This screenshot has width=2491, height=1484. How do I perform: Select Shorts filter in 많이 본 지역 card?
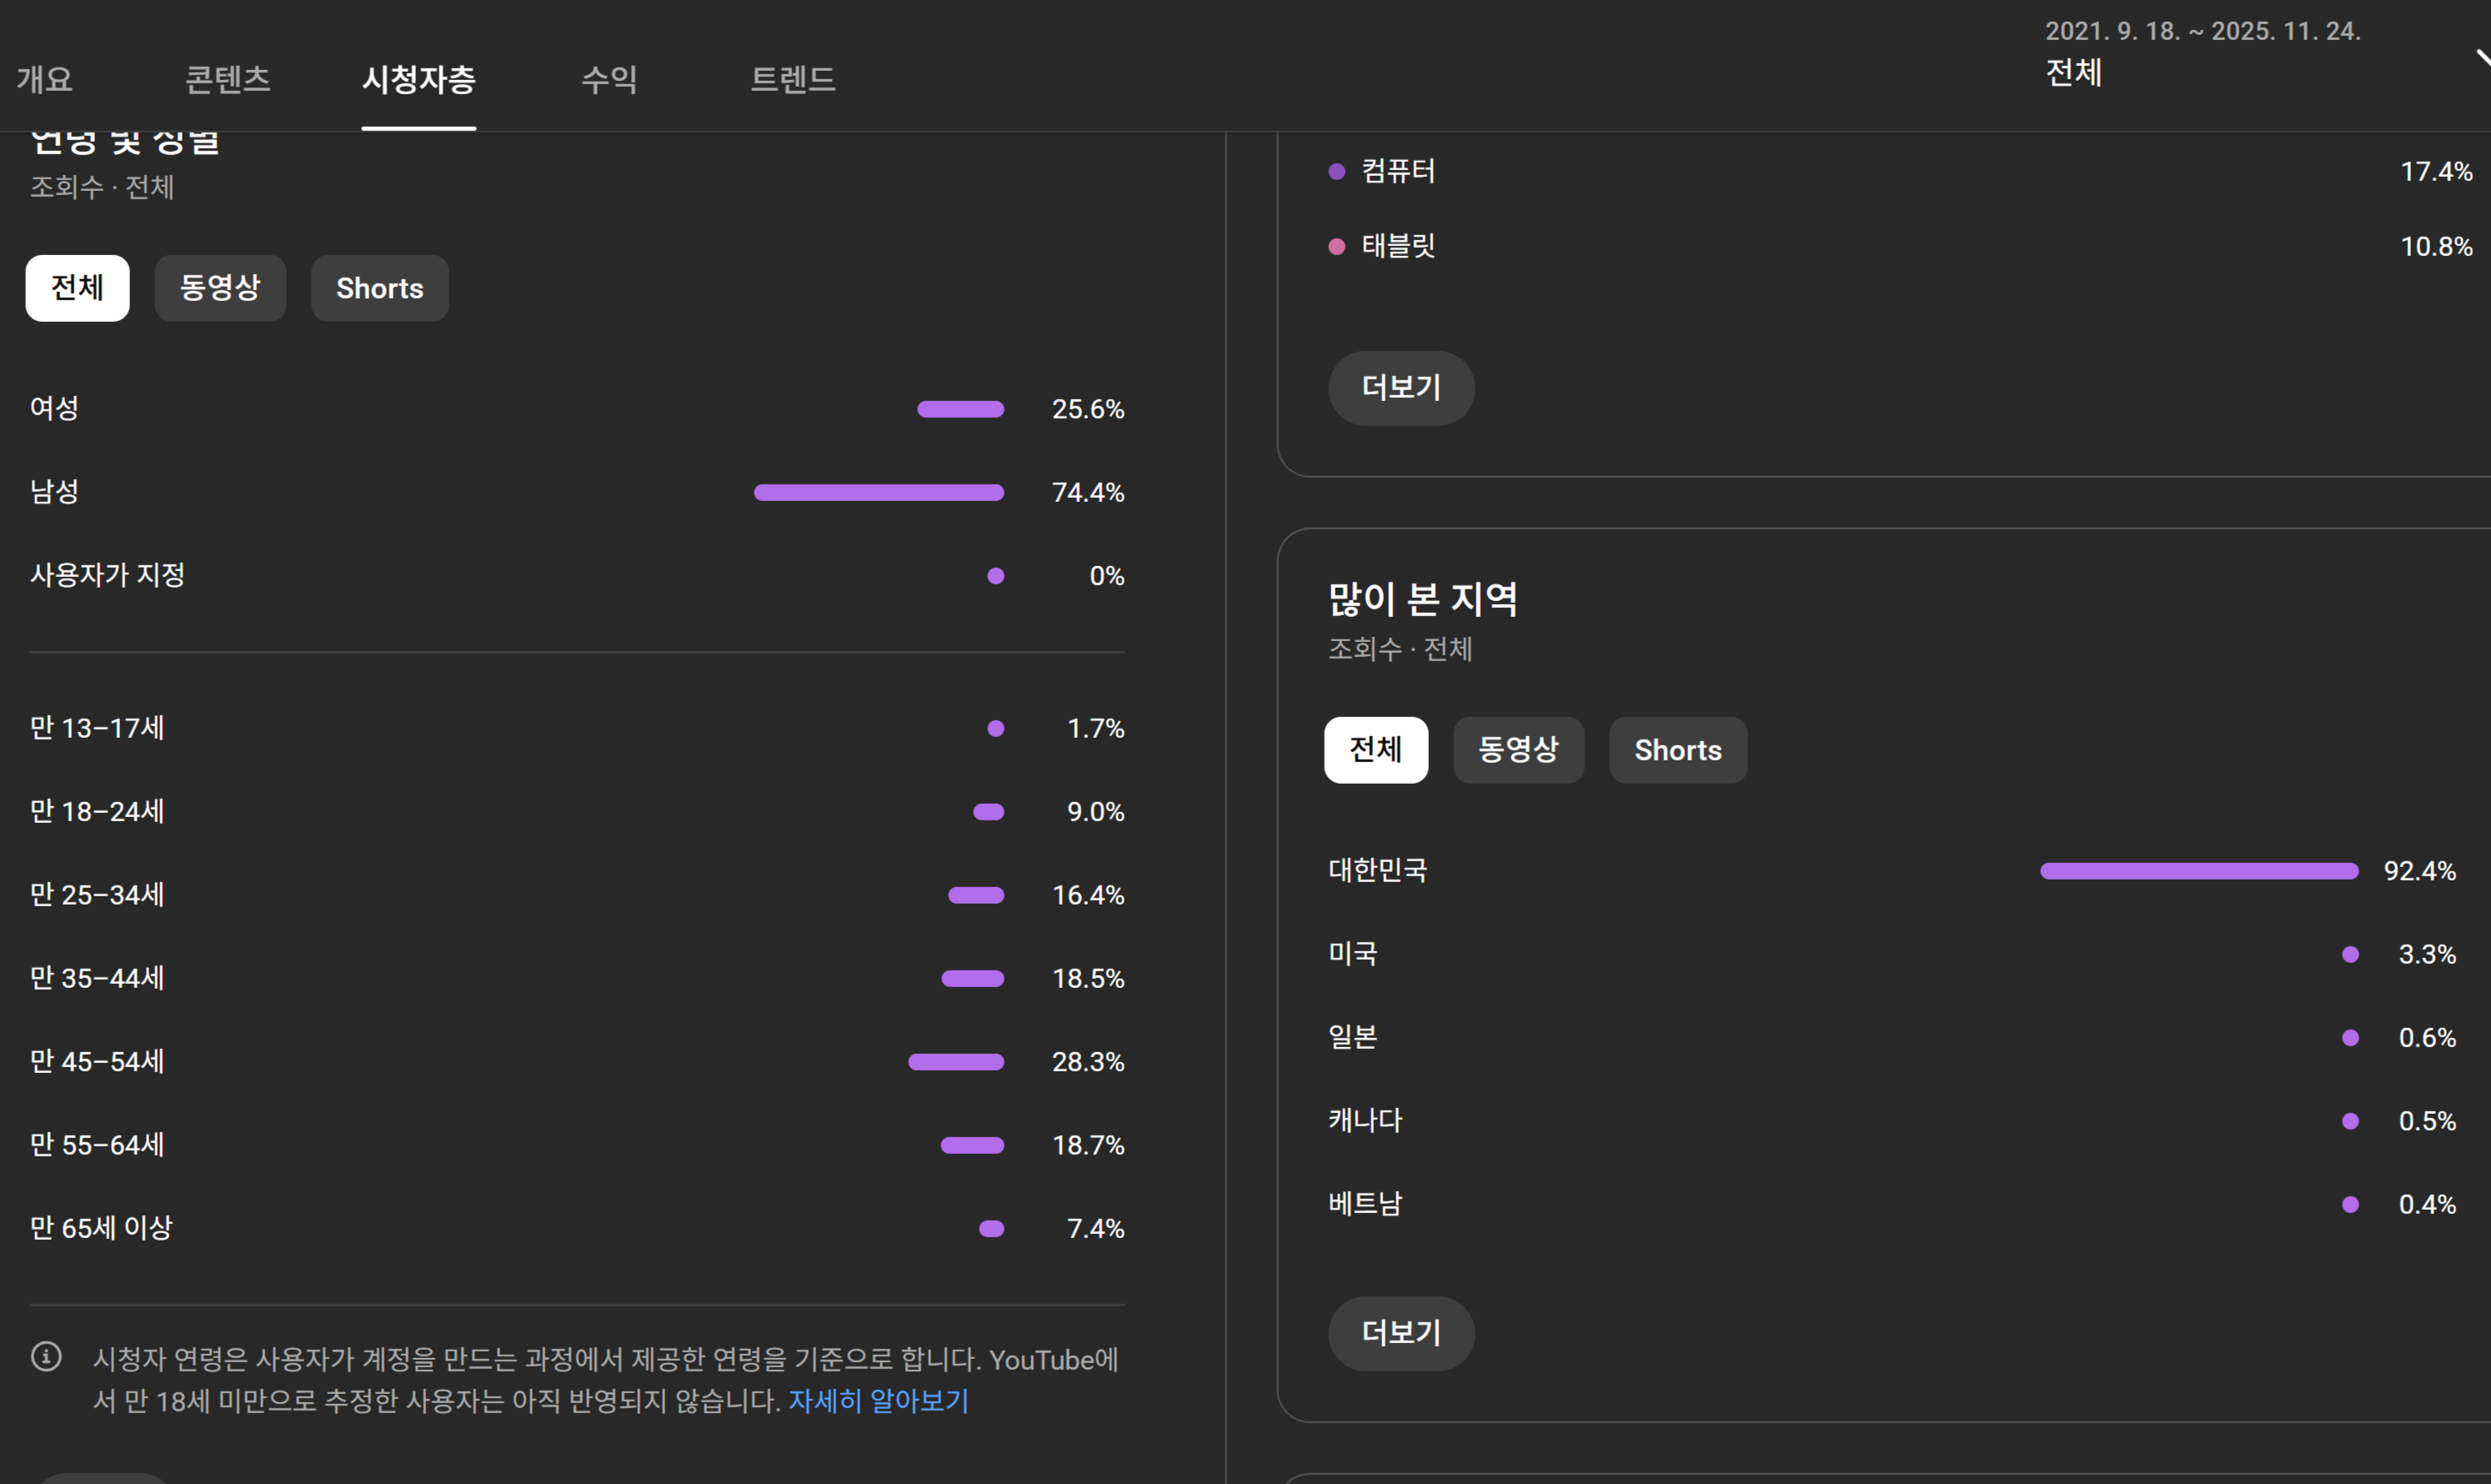(x=1677, y=751)
